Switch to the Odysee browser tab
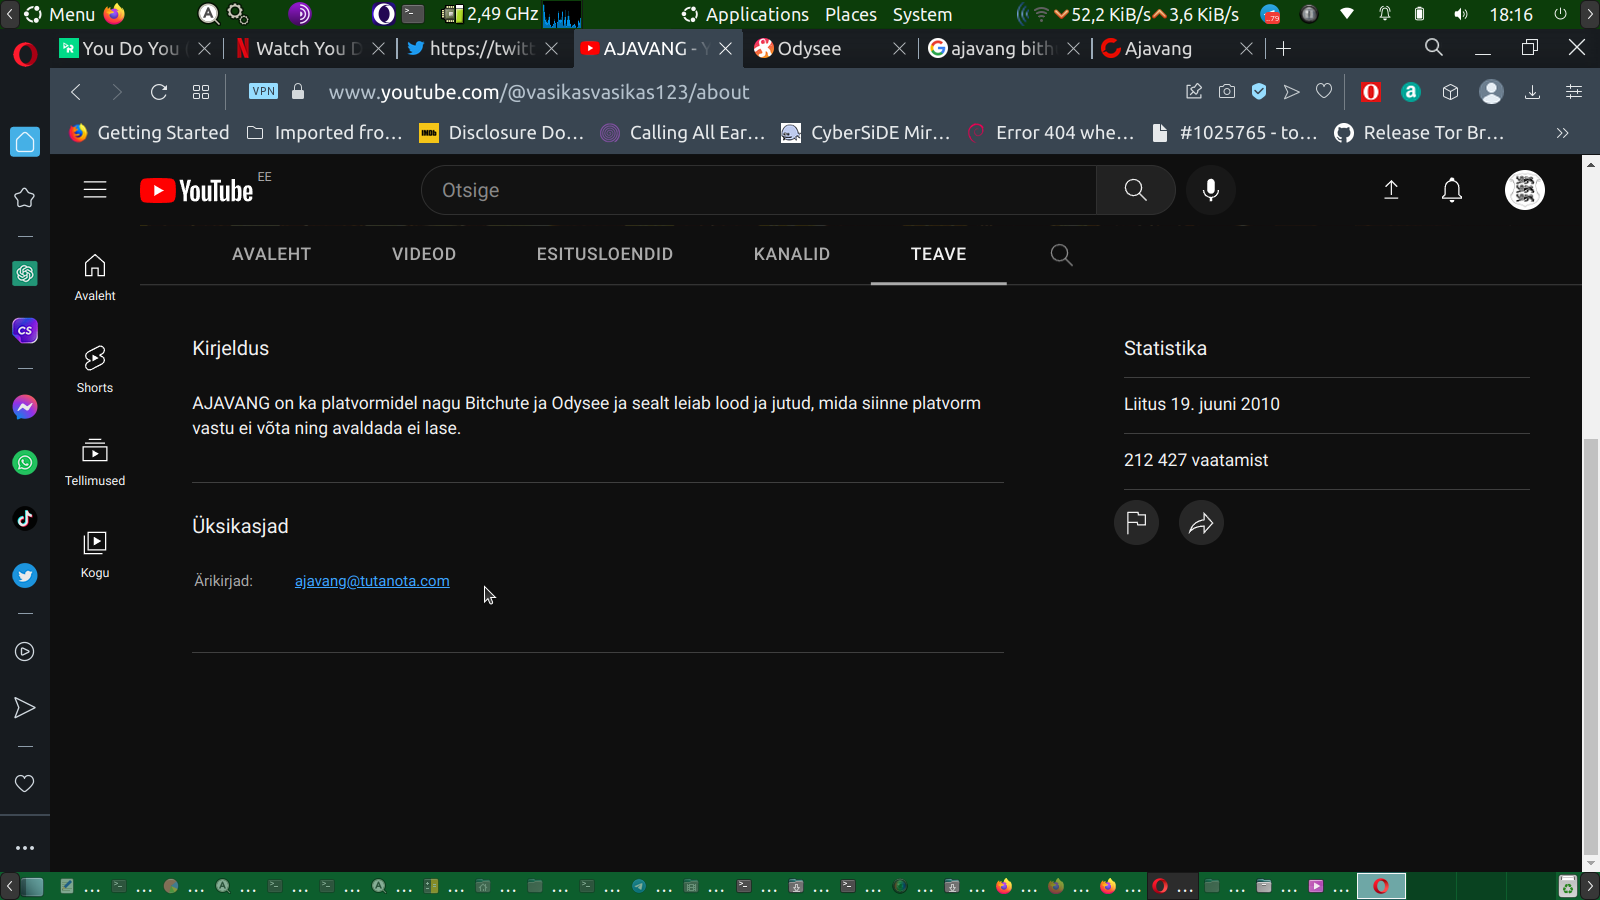1600x900 pixels. pyautogui.click(x=829, y=48)
